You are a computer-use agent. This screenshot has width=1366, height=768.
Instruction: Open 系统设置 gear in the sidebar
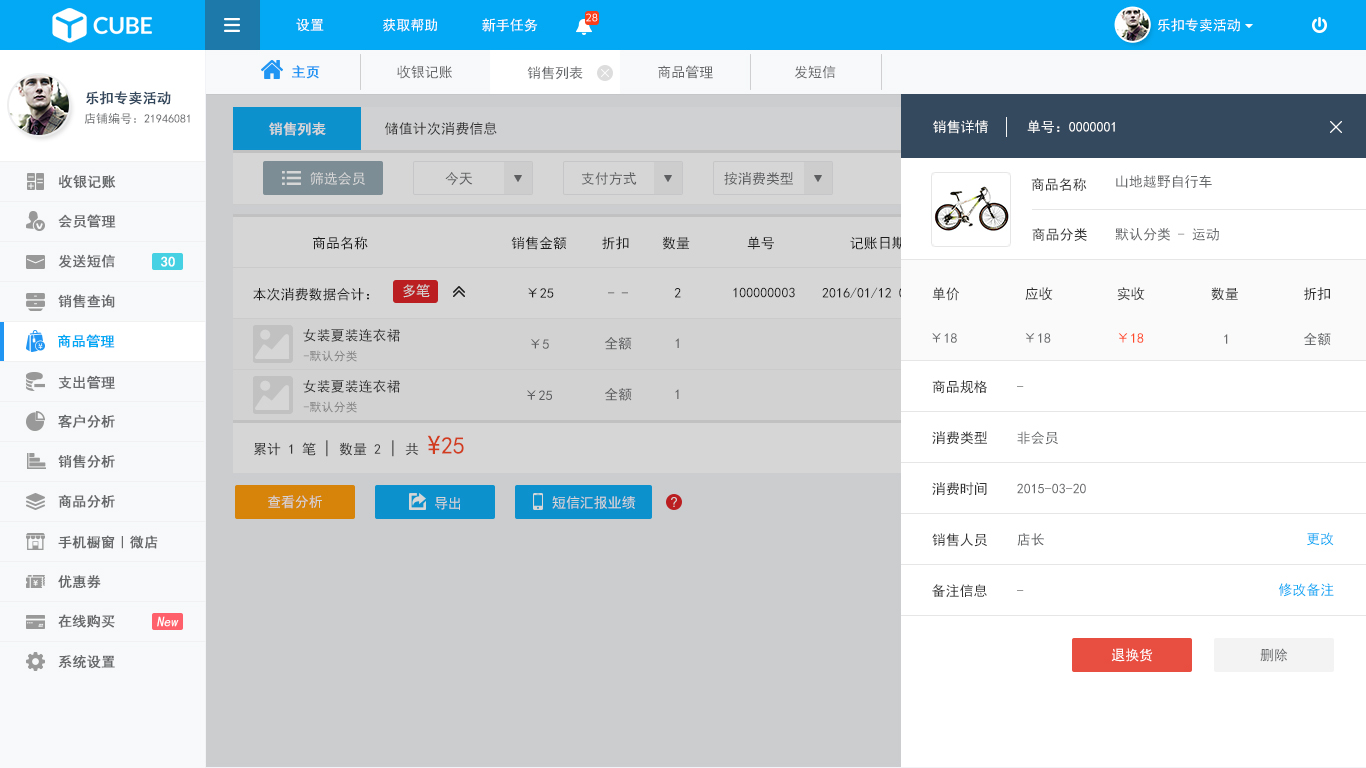[x=36, y=662]
